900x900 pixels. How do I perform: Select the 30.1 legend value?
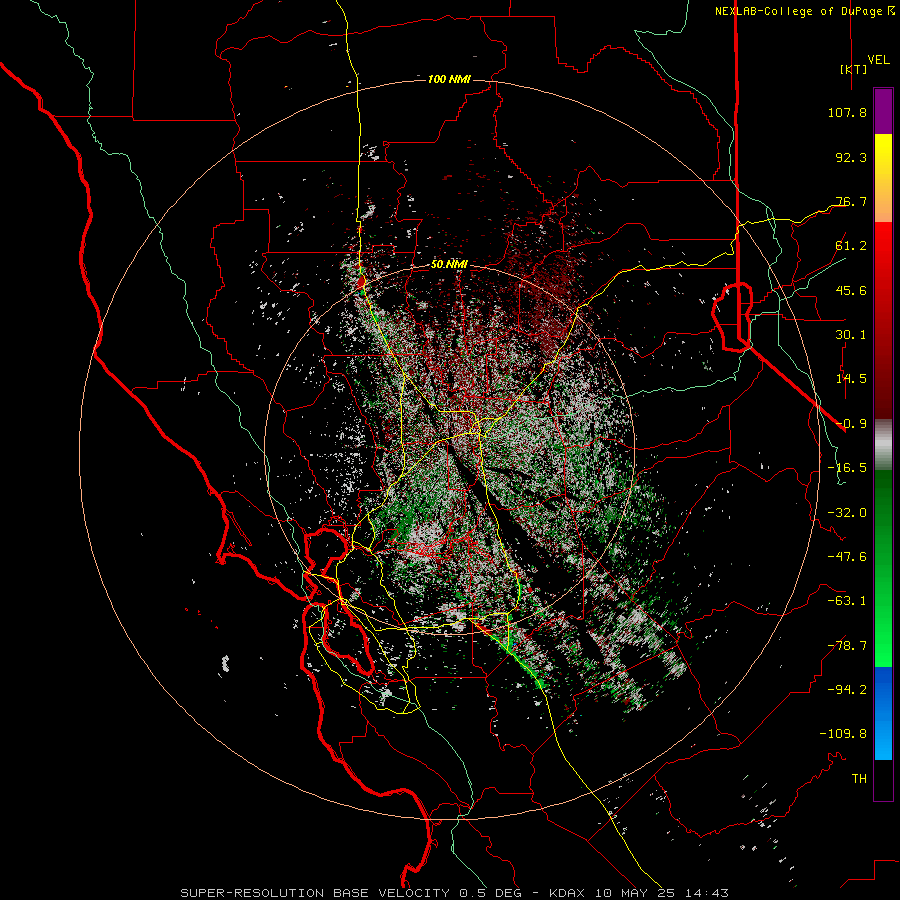click(x=851, y=335)
